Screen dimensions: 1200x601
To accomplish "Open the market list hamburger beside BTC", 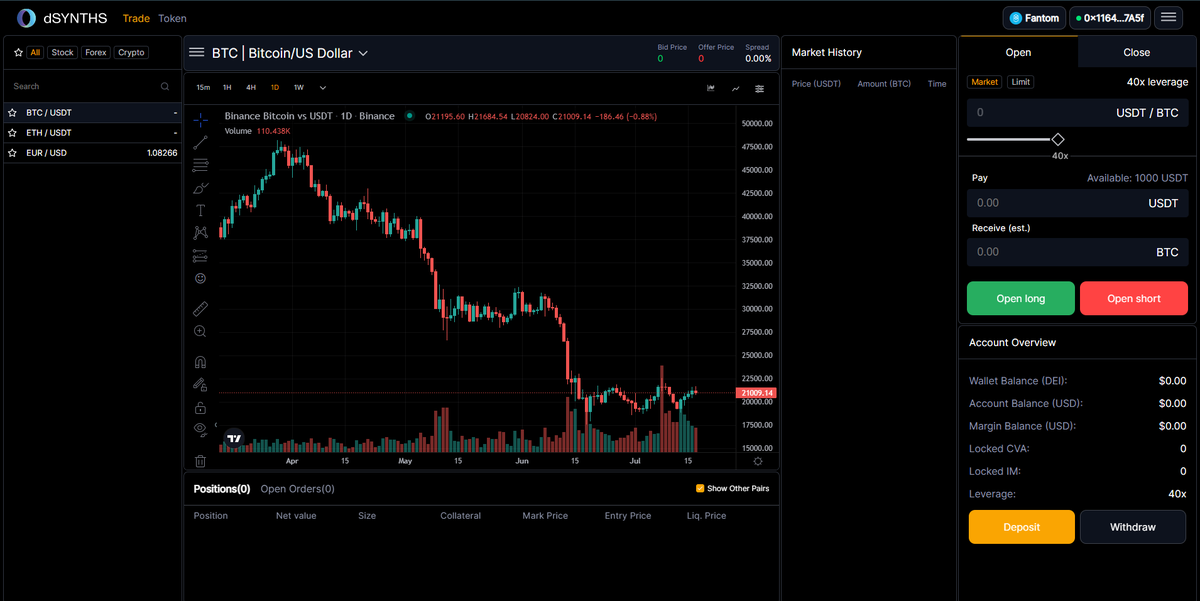I will pos(197,53).
